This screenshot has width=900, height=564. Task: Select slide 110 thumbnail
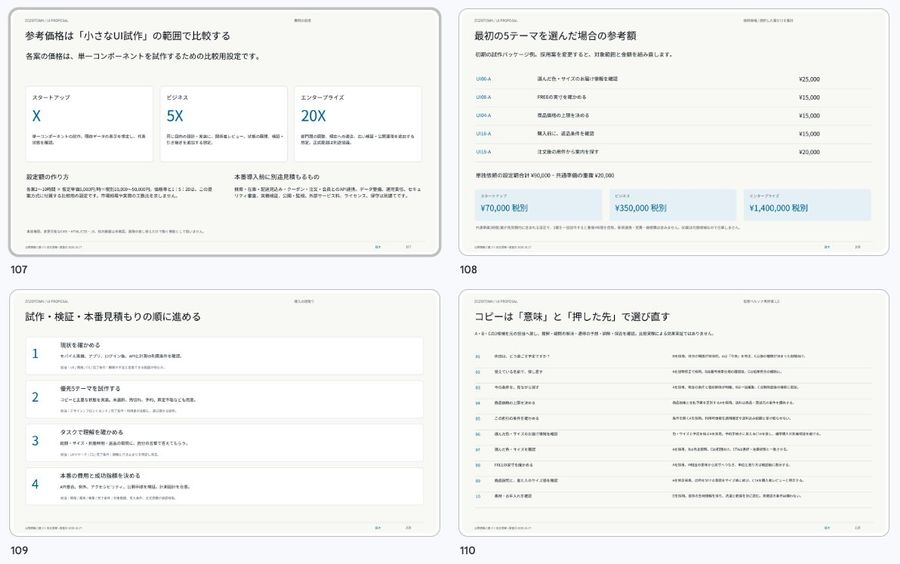[674, 413]
